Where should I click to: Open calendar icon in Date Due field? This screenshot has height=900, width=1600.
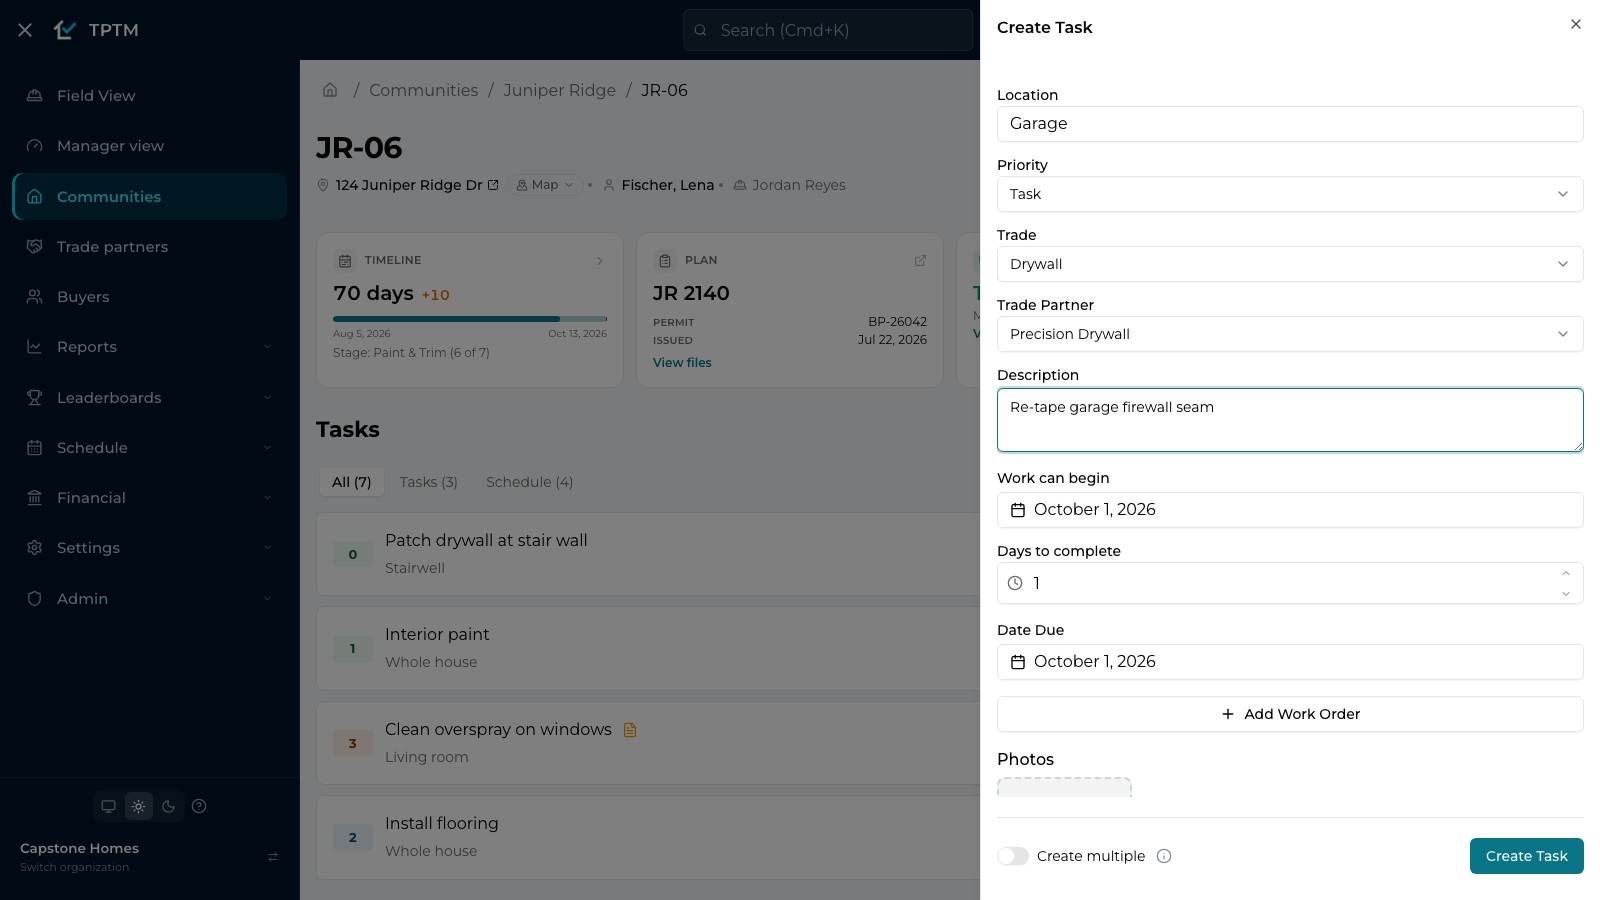point(1018,662)
